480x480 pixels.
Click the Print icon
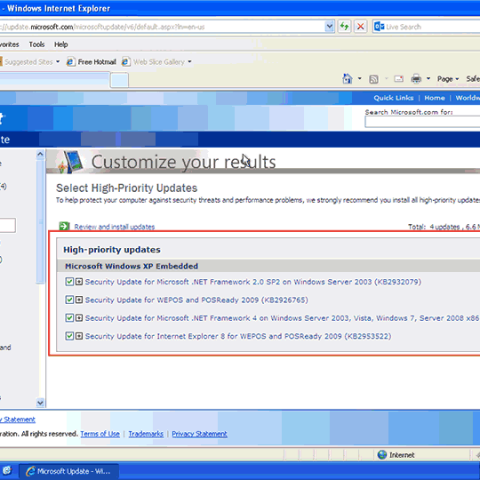click(x=416, y=79)
